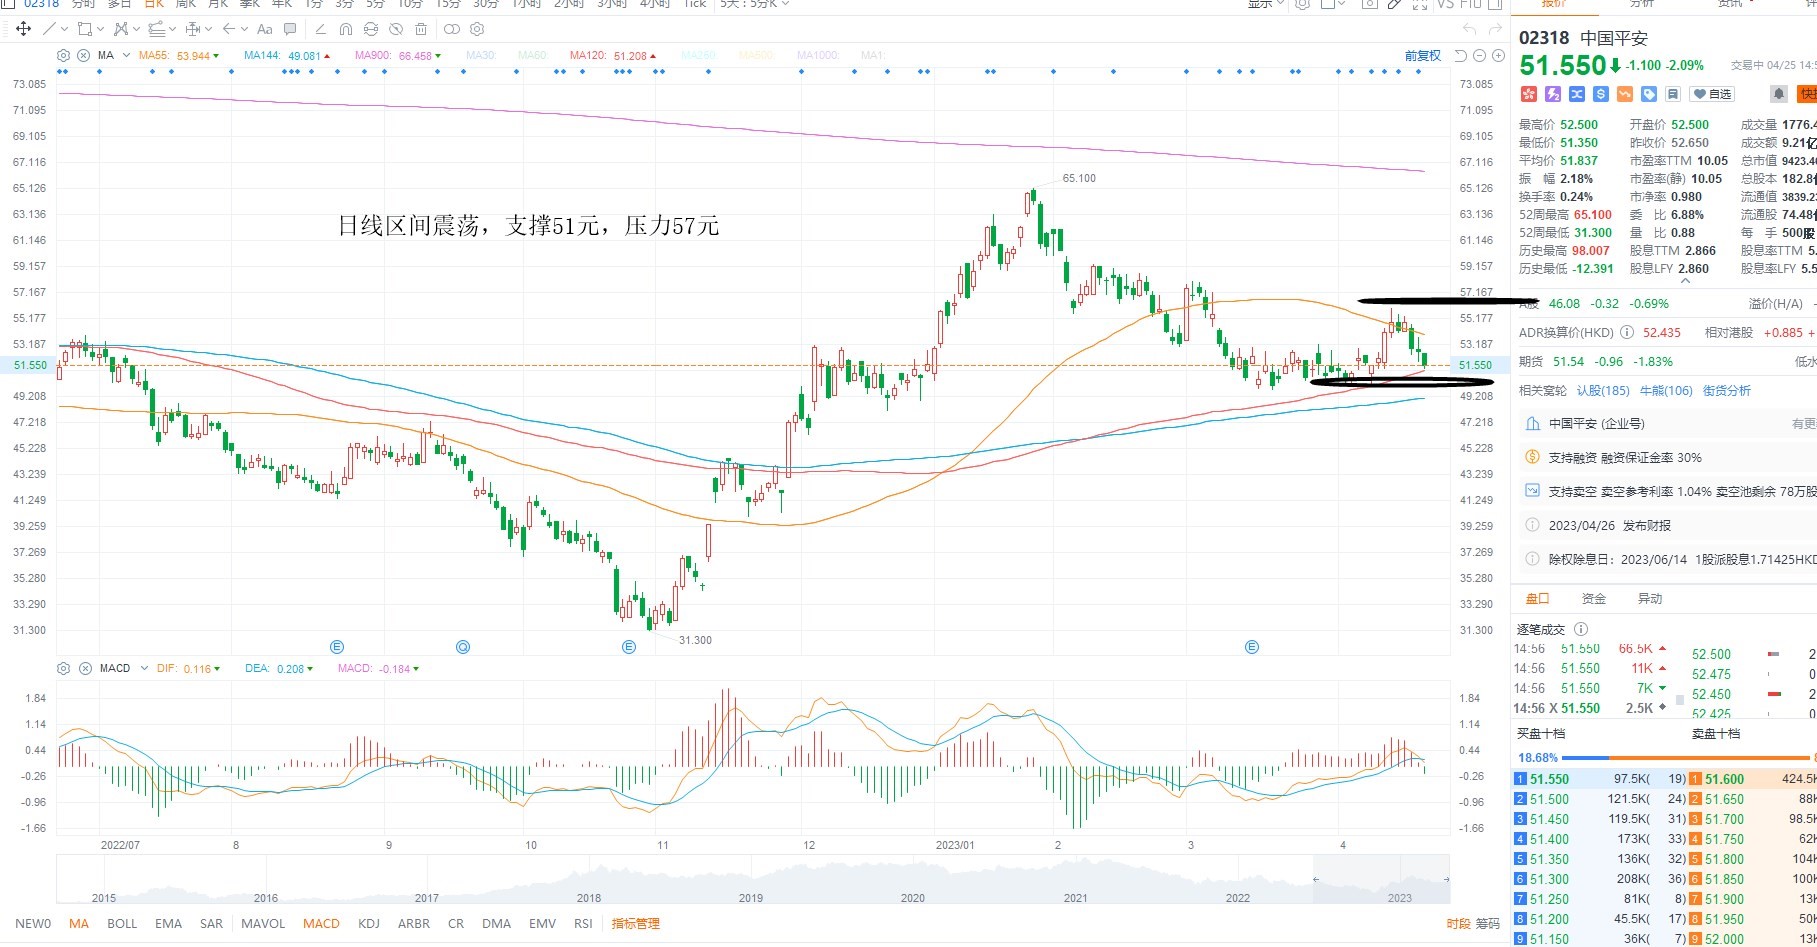Toggle MACD histogram visibility
Viewport: 1817px width, 947px height.
tap(378, 668)
